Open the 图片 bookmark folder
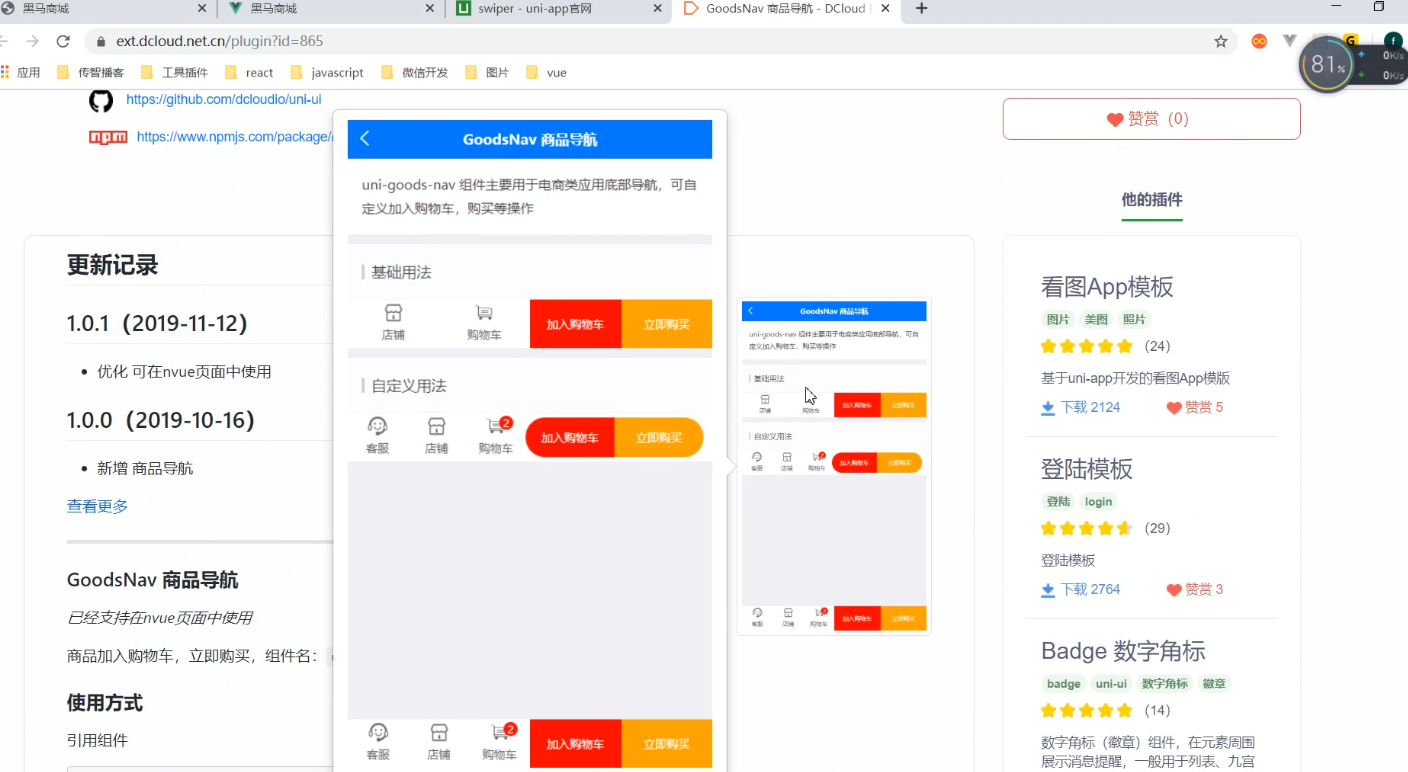The height and width of the screenshot is (772, 1408). point(487,72)
